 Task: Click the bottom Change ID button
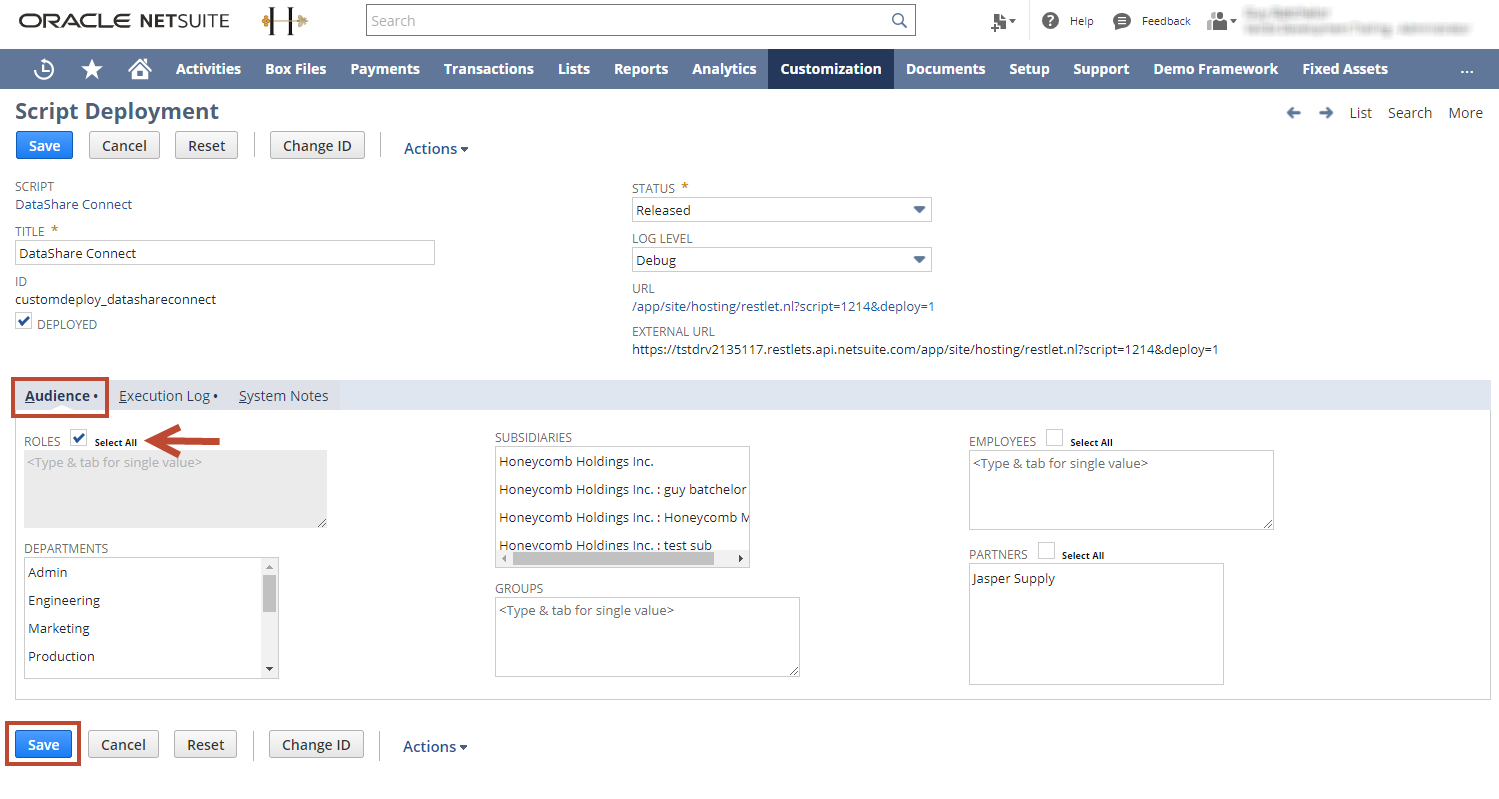pos(316,744)
